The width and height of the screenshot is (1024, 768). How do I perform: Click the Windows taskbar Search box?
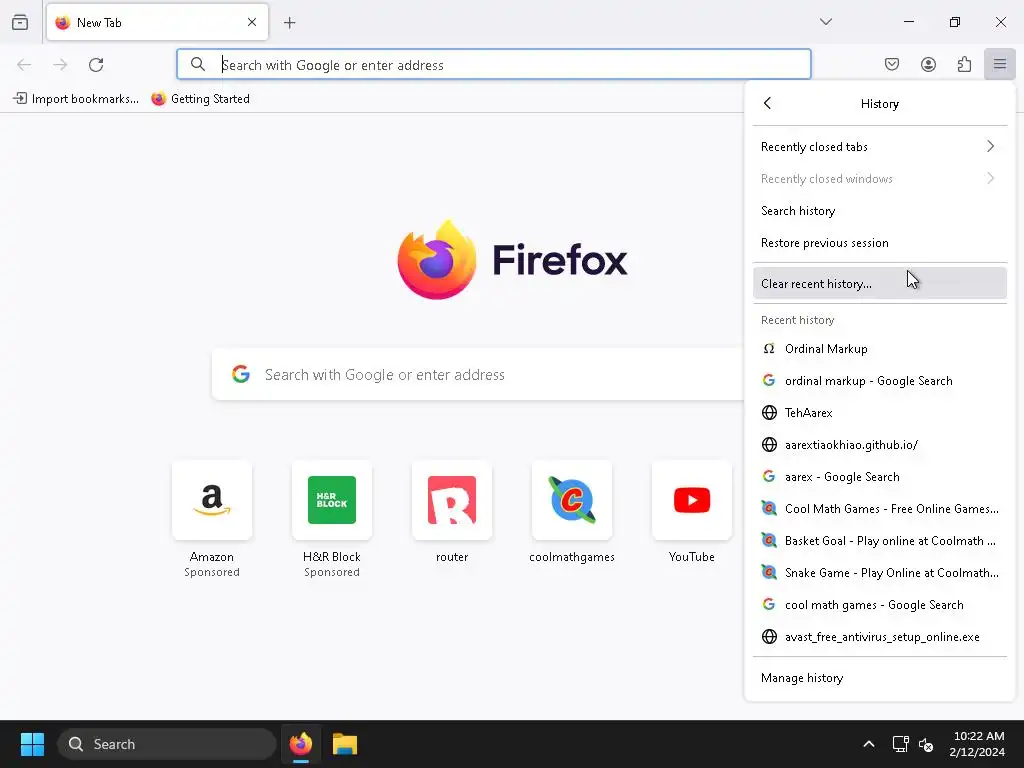167,744
